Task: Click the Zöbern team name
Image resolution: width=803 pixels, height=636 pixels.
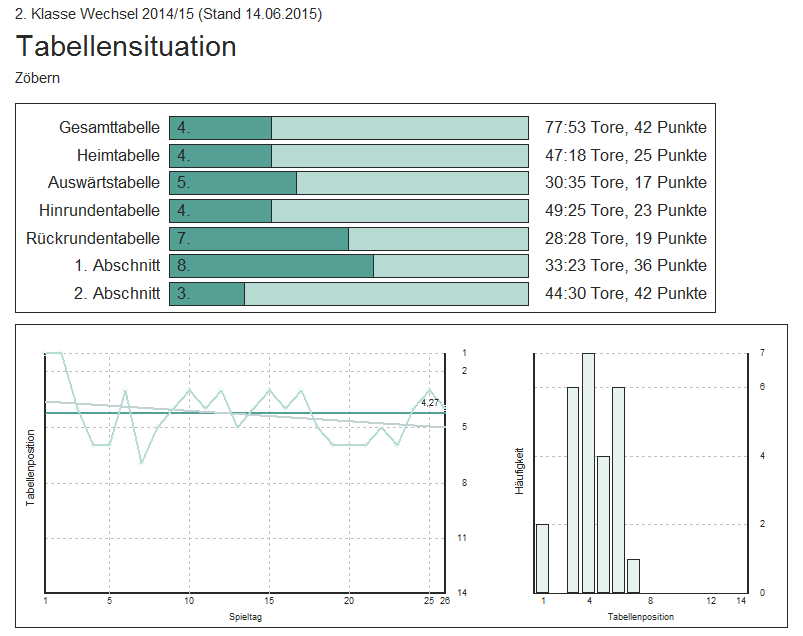Action: pyautogui.click(x=38, y=78)
